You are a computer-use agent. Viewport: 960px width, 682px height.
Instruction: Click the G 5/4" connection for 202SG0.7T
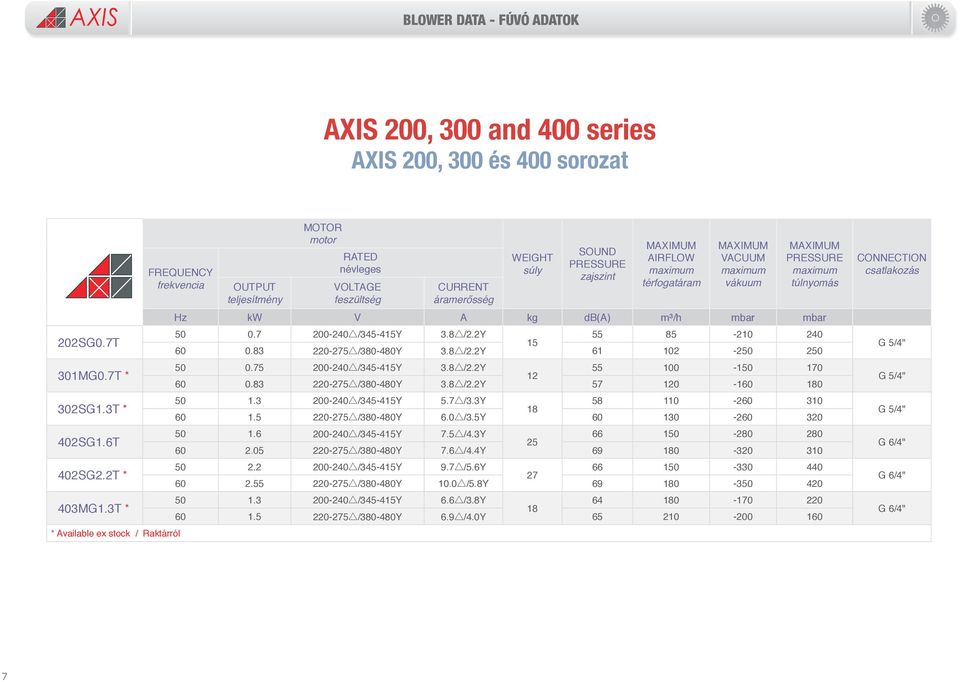tap(891, 342)
